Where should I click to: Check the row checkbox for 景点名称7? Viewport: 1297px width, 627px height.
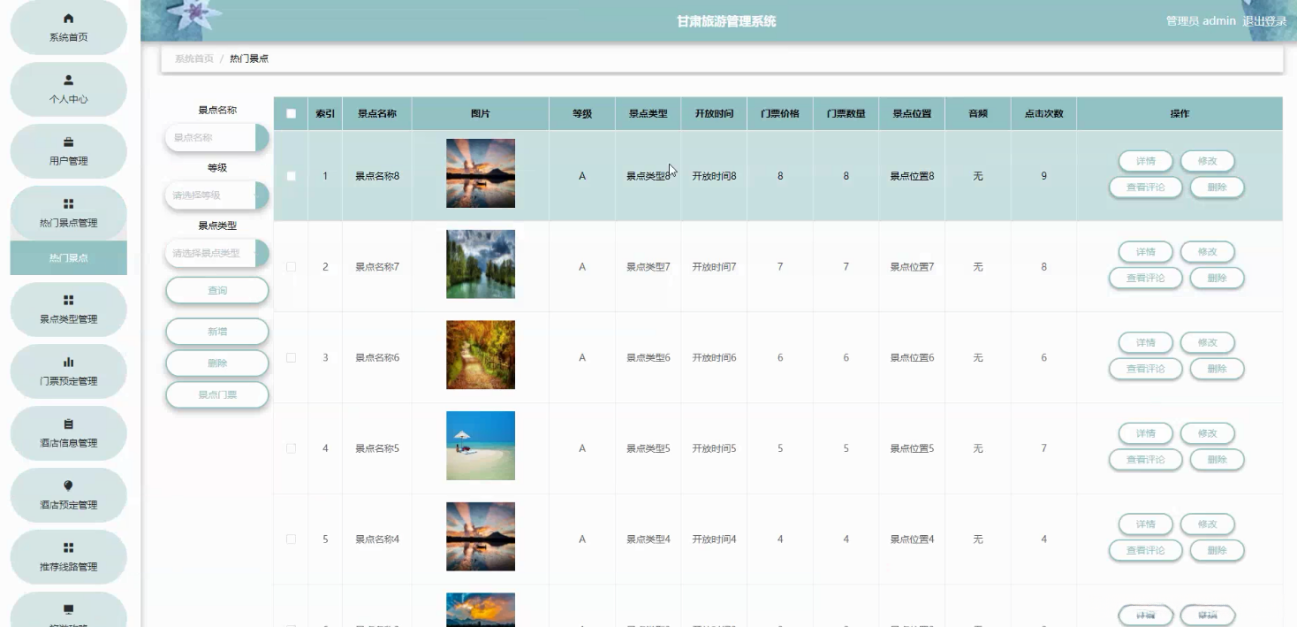(291, 267)
